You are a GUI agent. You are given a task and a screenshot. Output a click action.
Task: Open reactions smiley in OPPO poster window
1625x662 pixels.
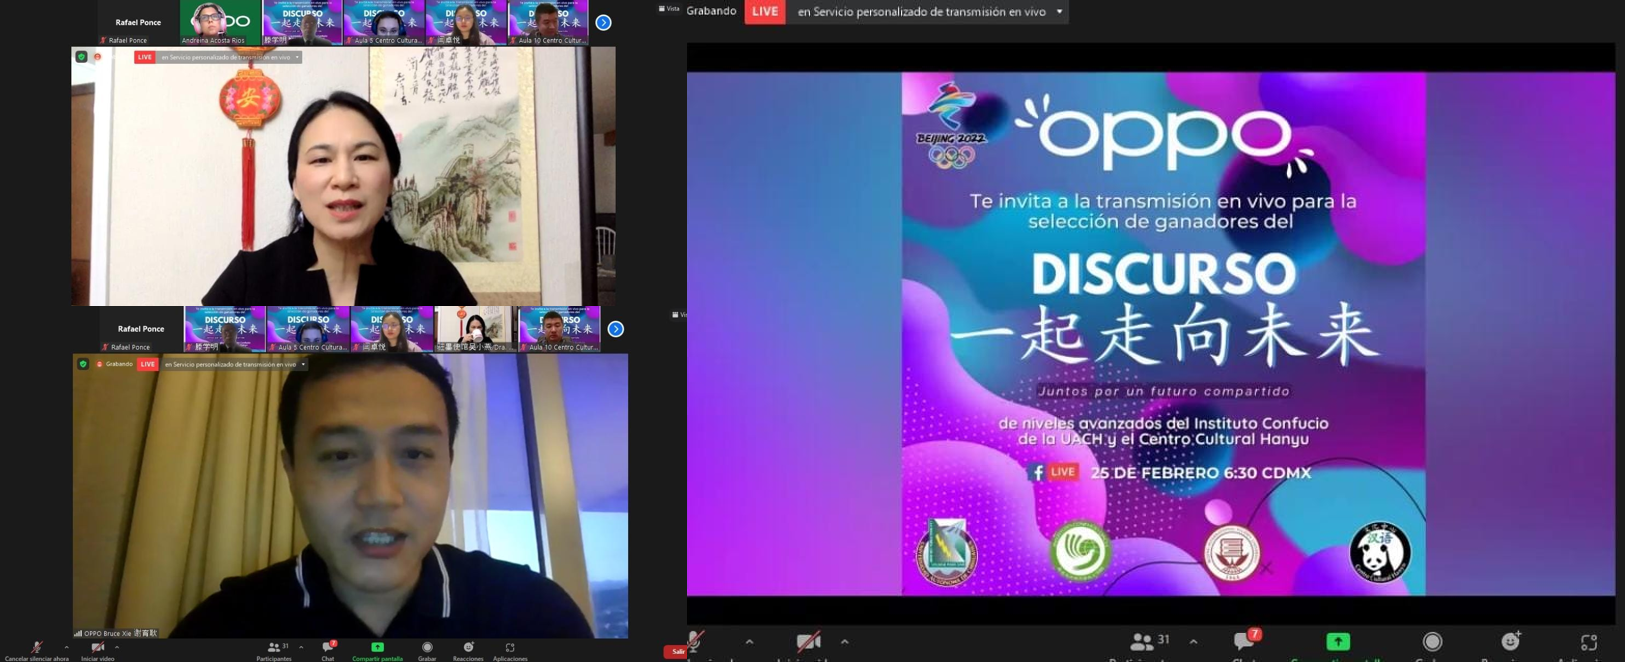(x=1510, y=642)
